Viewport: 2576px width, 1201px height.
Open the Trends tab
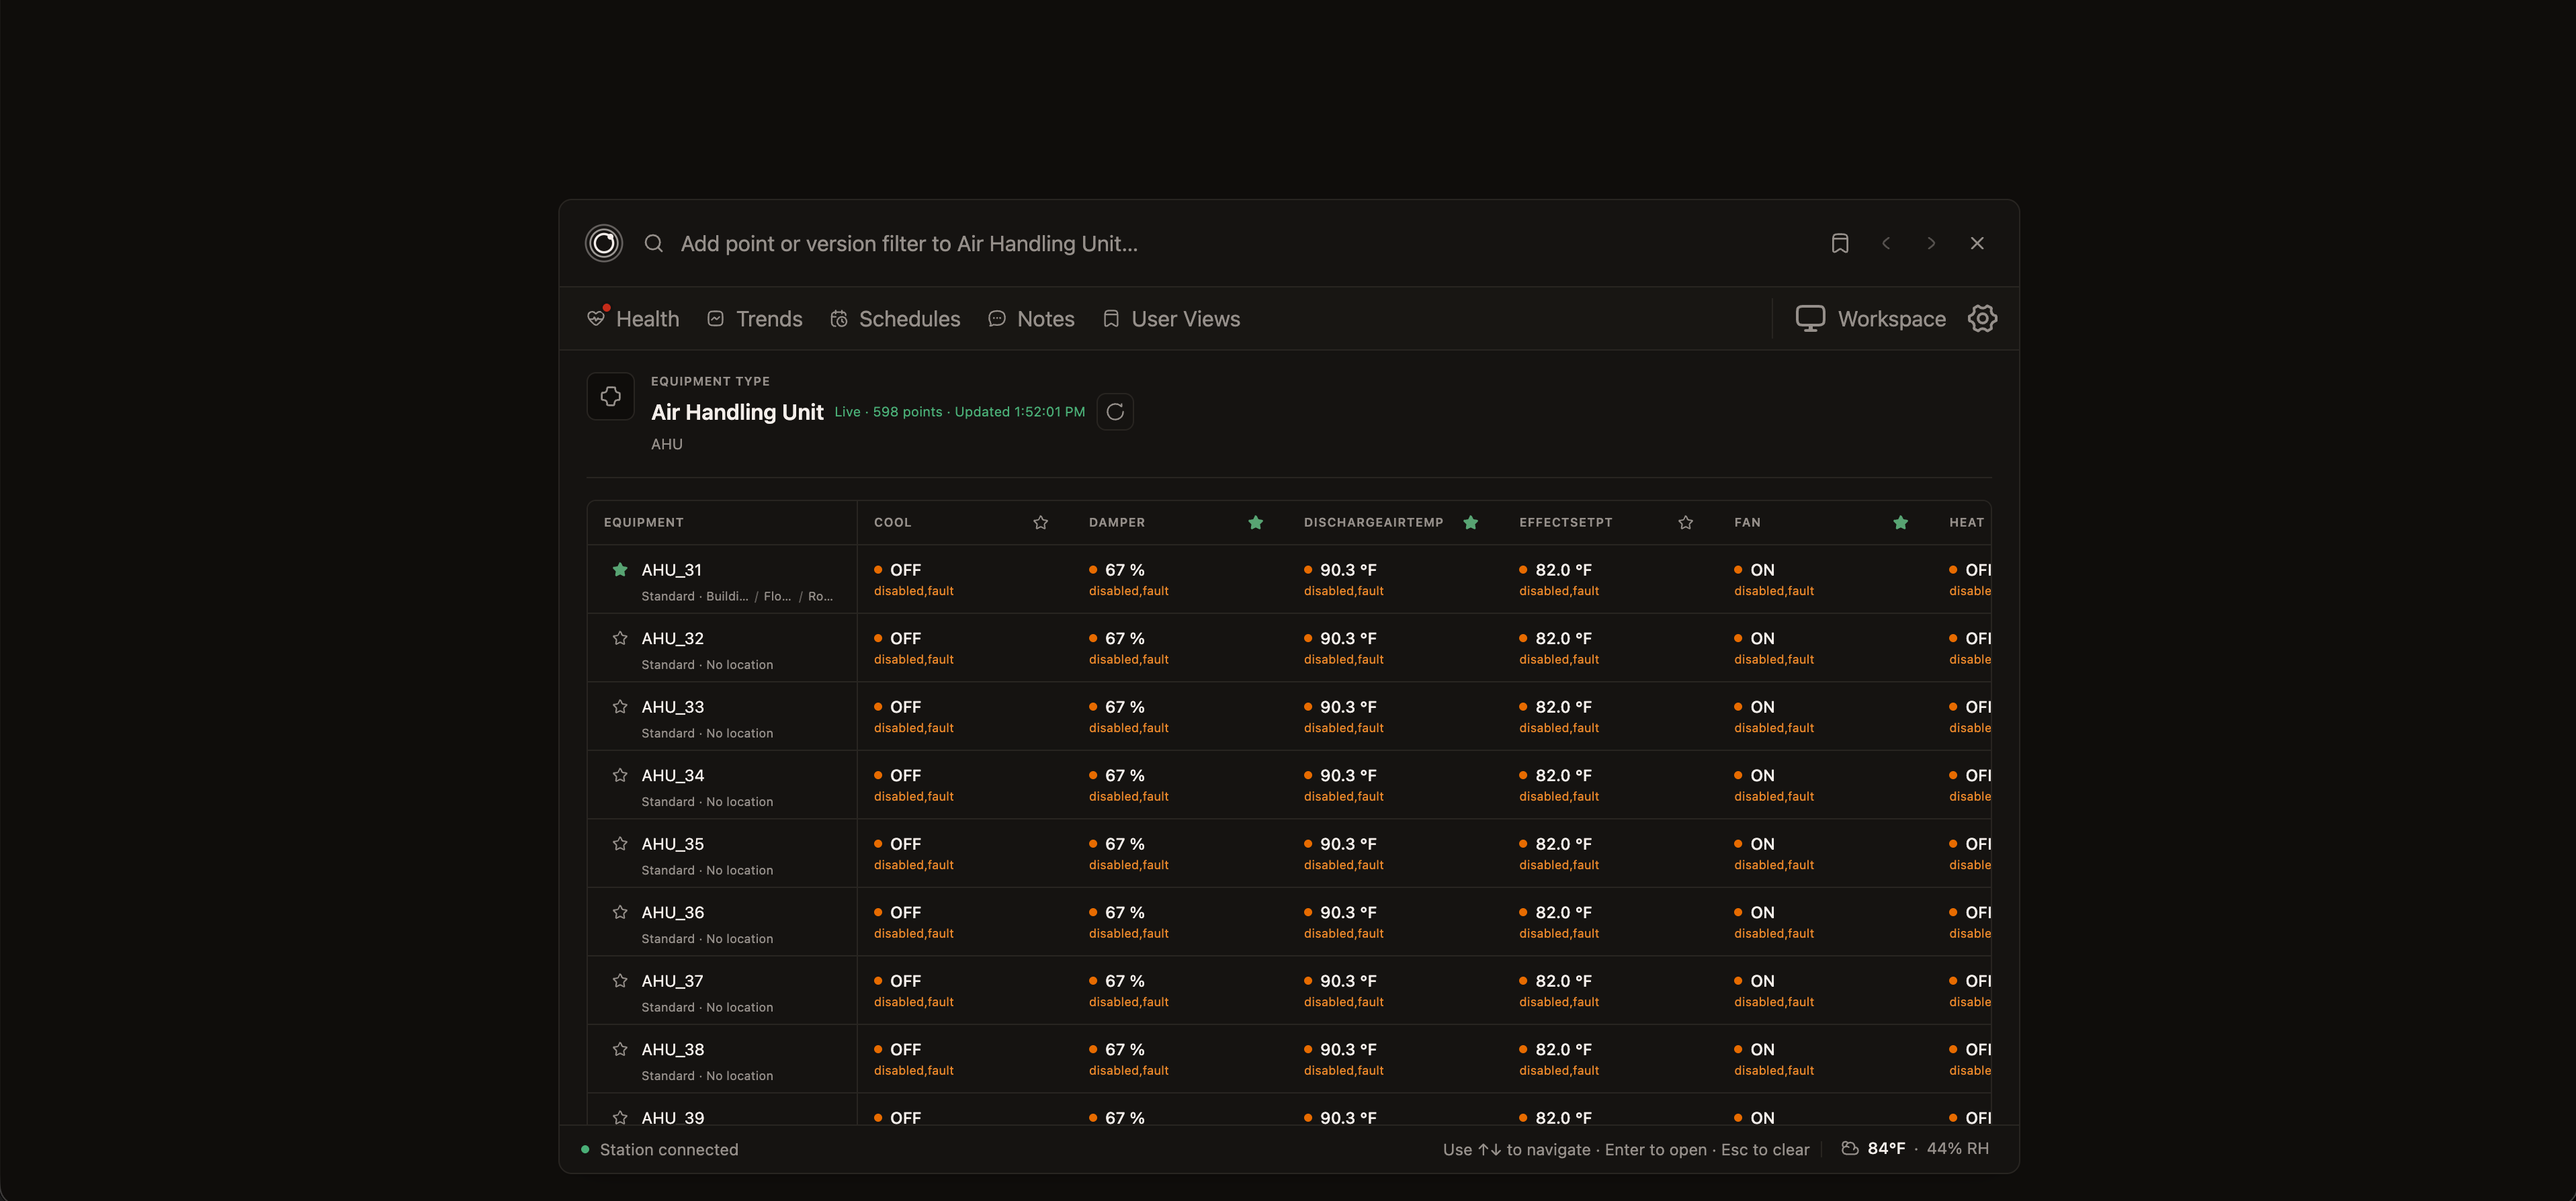[x=755, y=318]
